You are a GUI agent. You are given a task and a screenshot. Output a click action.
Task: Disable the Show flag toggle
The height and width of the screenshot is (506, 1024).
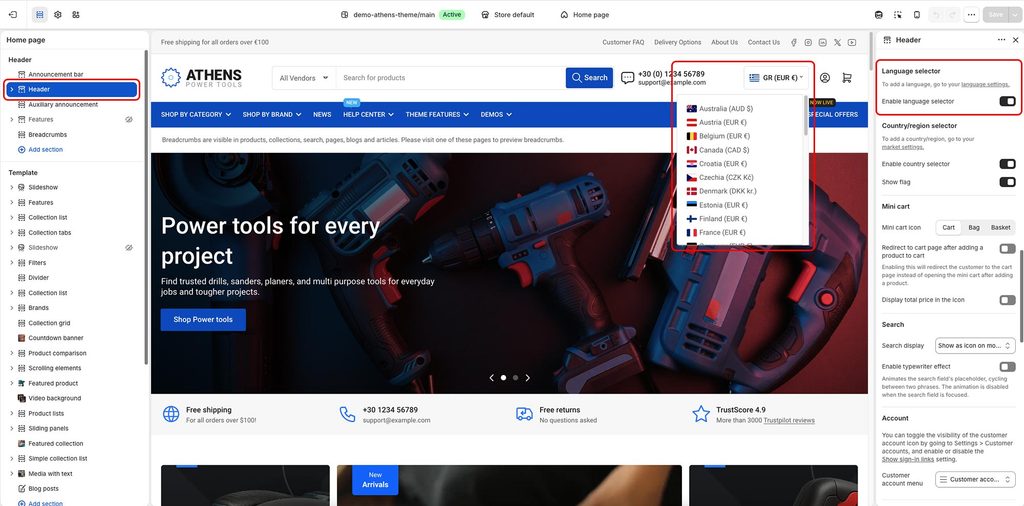point(1007,182)
